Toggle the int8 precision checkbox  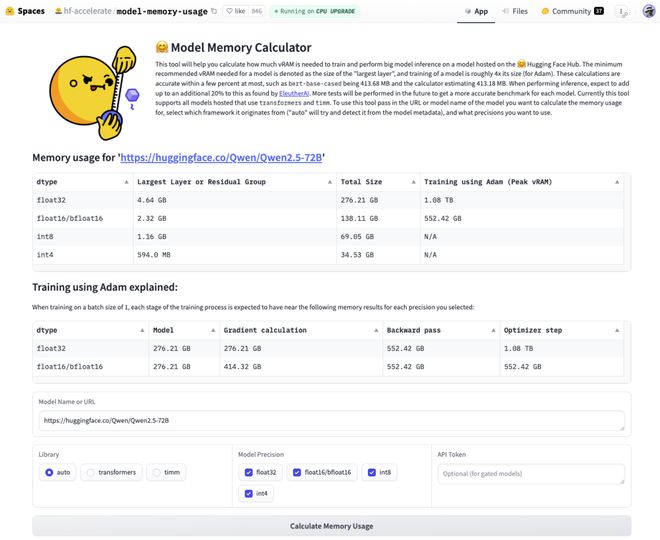372,472
